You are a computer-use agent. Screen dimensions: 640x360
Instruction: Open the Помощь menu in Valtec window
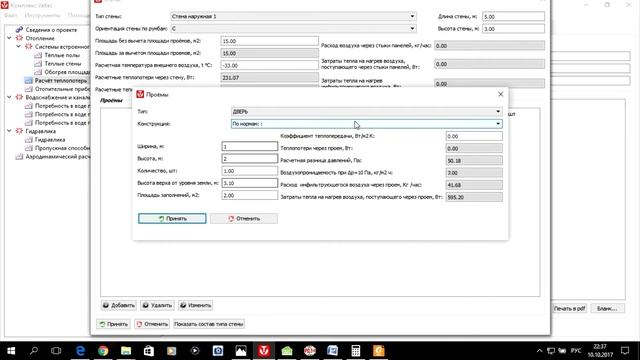78,16
